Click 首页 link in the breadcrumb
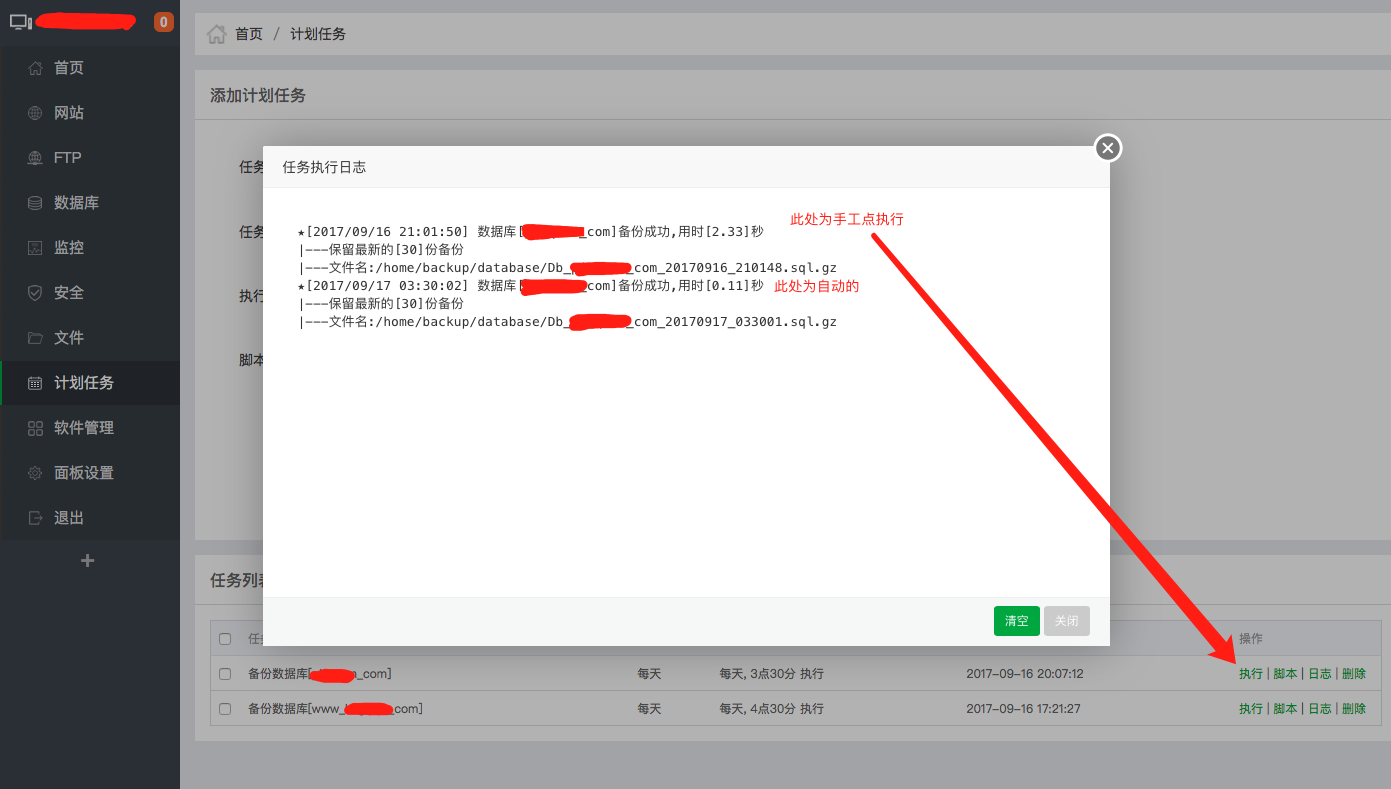 pyautogui.click(x=249, y=34)
